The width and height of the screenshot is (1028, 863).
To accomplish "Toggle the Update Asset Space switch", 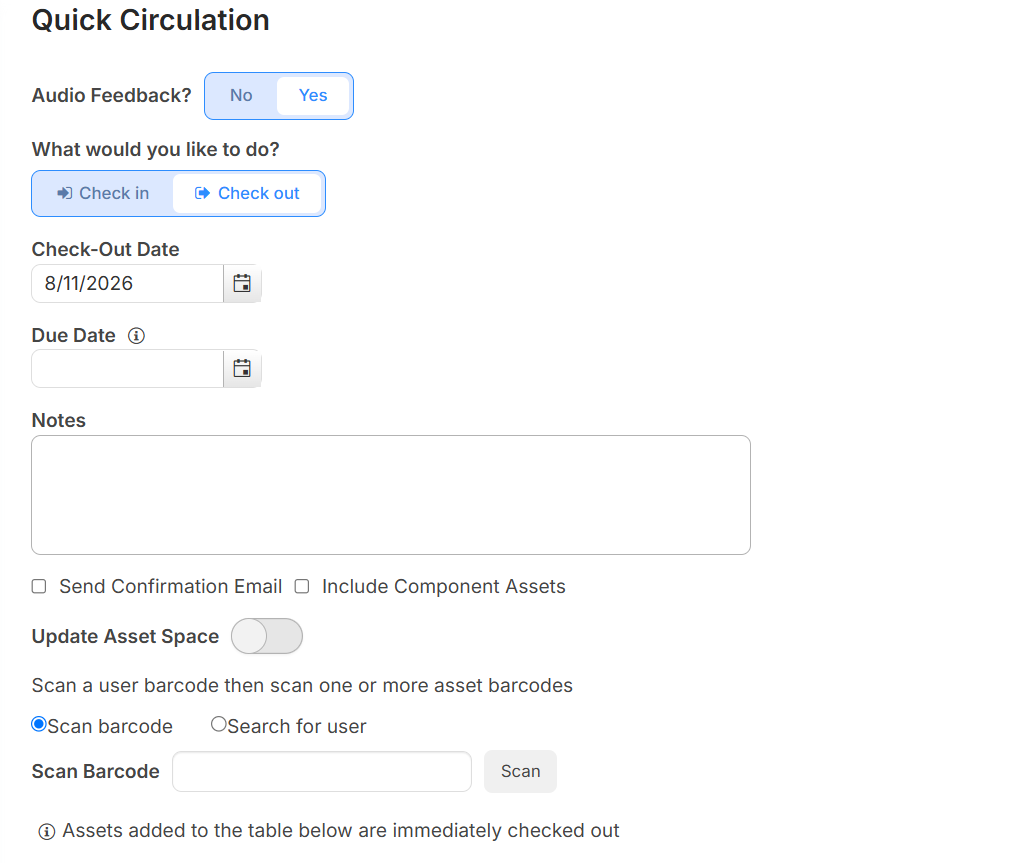I will pyautogui.click(x=267, y=636).
